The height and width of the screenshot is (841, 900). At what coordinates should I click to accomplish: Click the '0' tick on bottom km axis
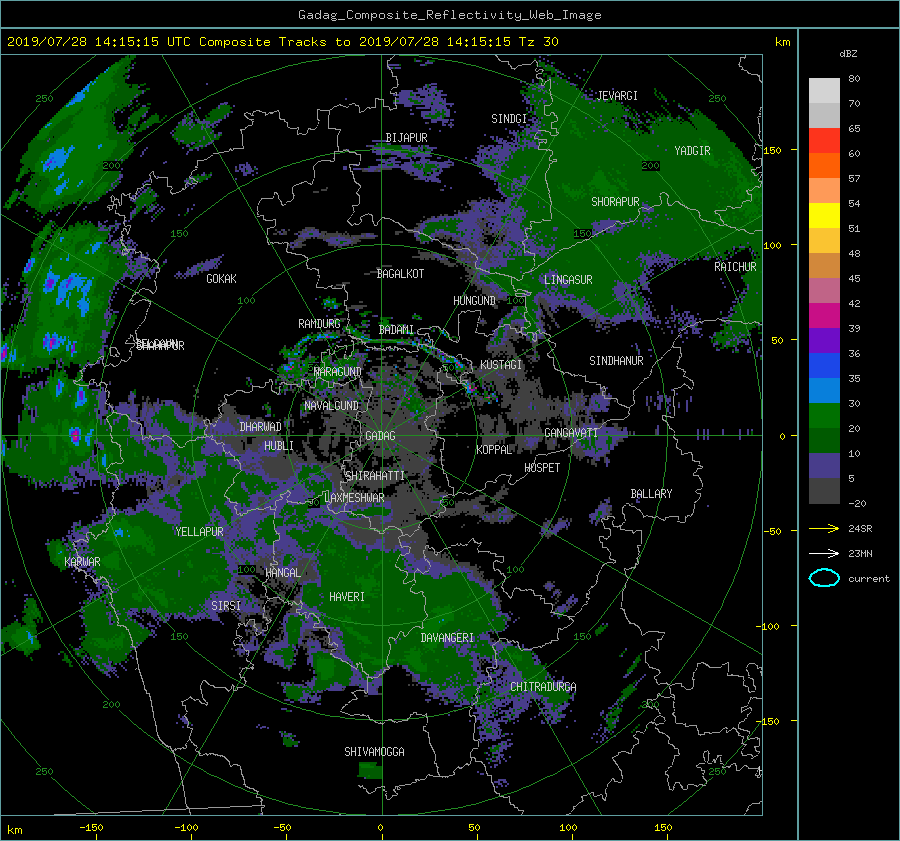point(380,828)
